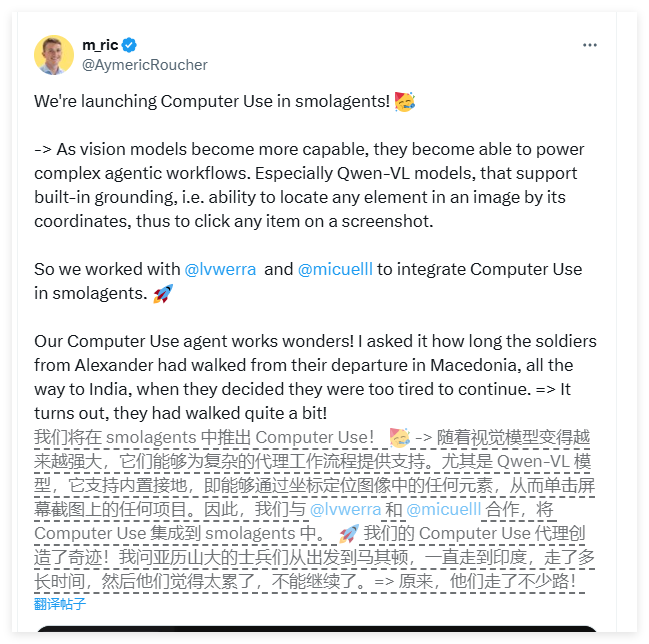Open the tweet's three-dot more menu
The width and height of the screenshot is (649, 644).
(x=590, y=46)
